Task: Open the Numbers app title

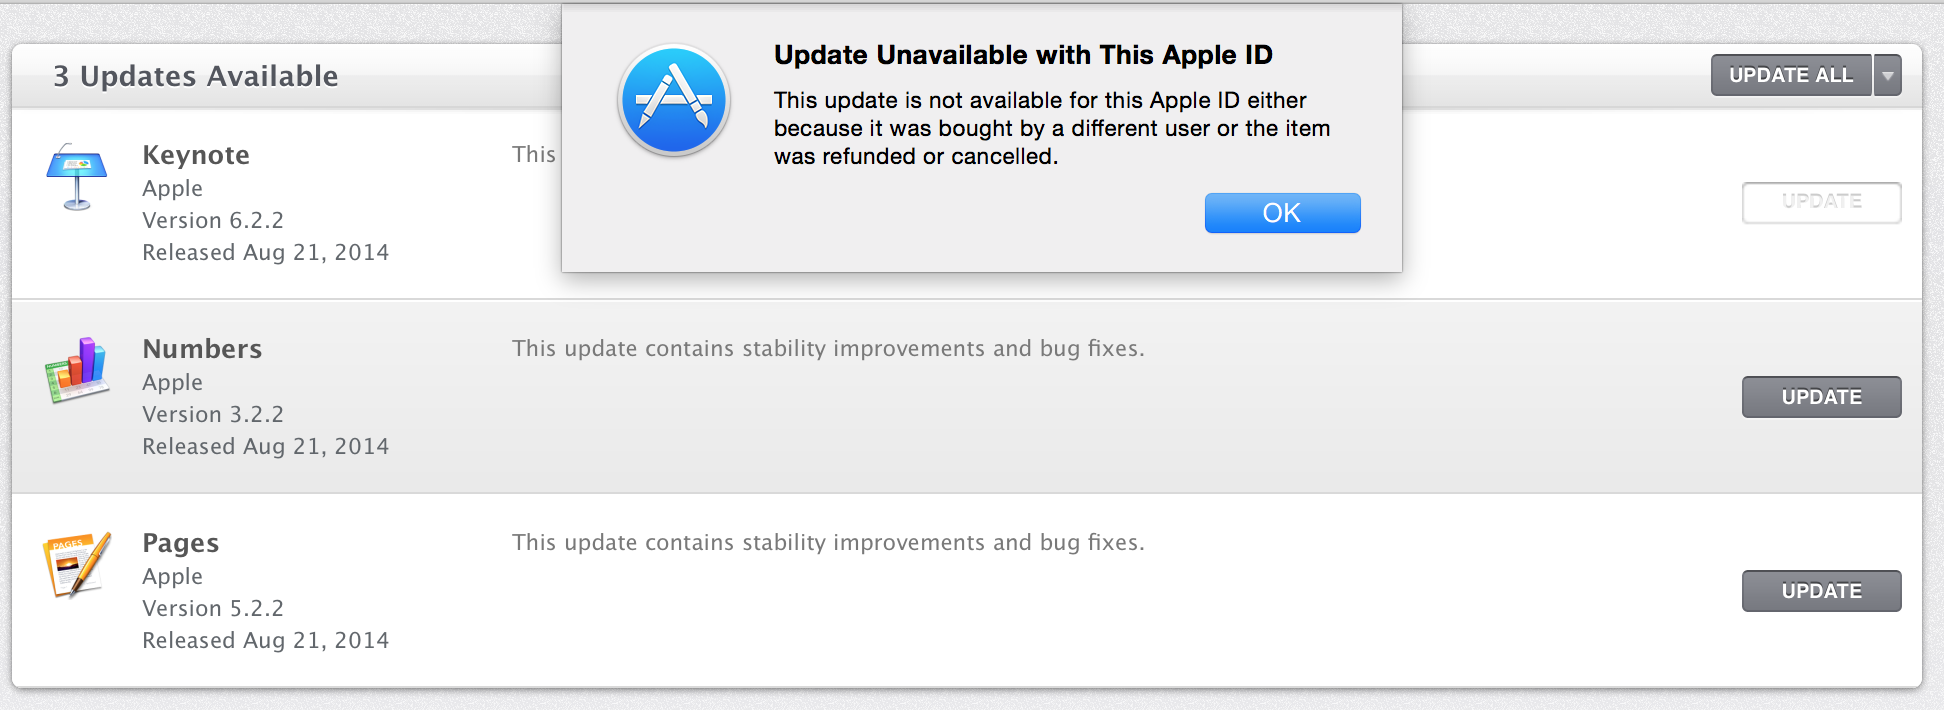Action: tap(202, 349)
